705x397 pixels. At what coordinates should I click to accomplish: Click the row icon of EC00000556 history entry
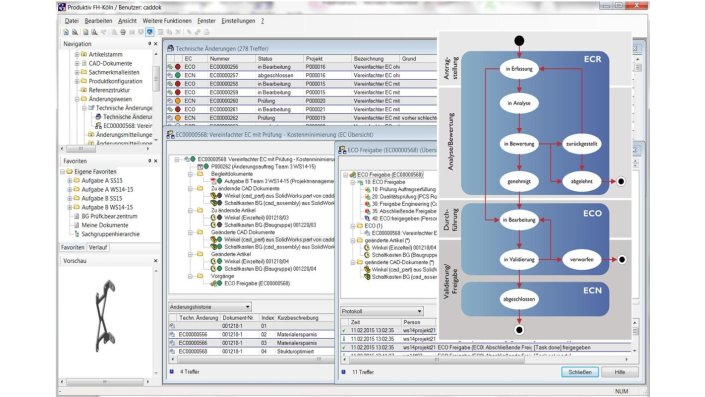tap(172, 335)
